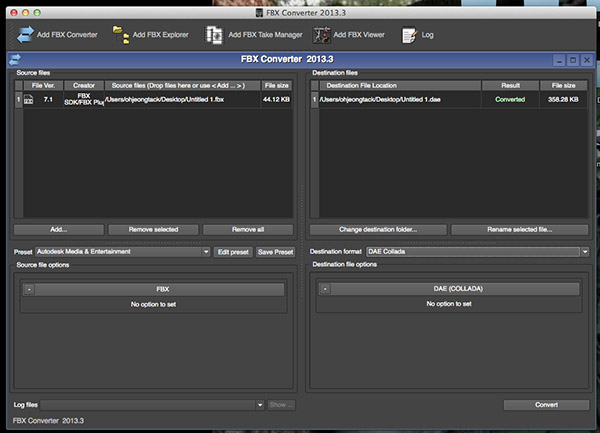600x433 pixels.
Task: Click Change destination folder button
Action: (378, 230)
